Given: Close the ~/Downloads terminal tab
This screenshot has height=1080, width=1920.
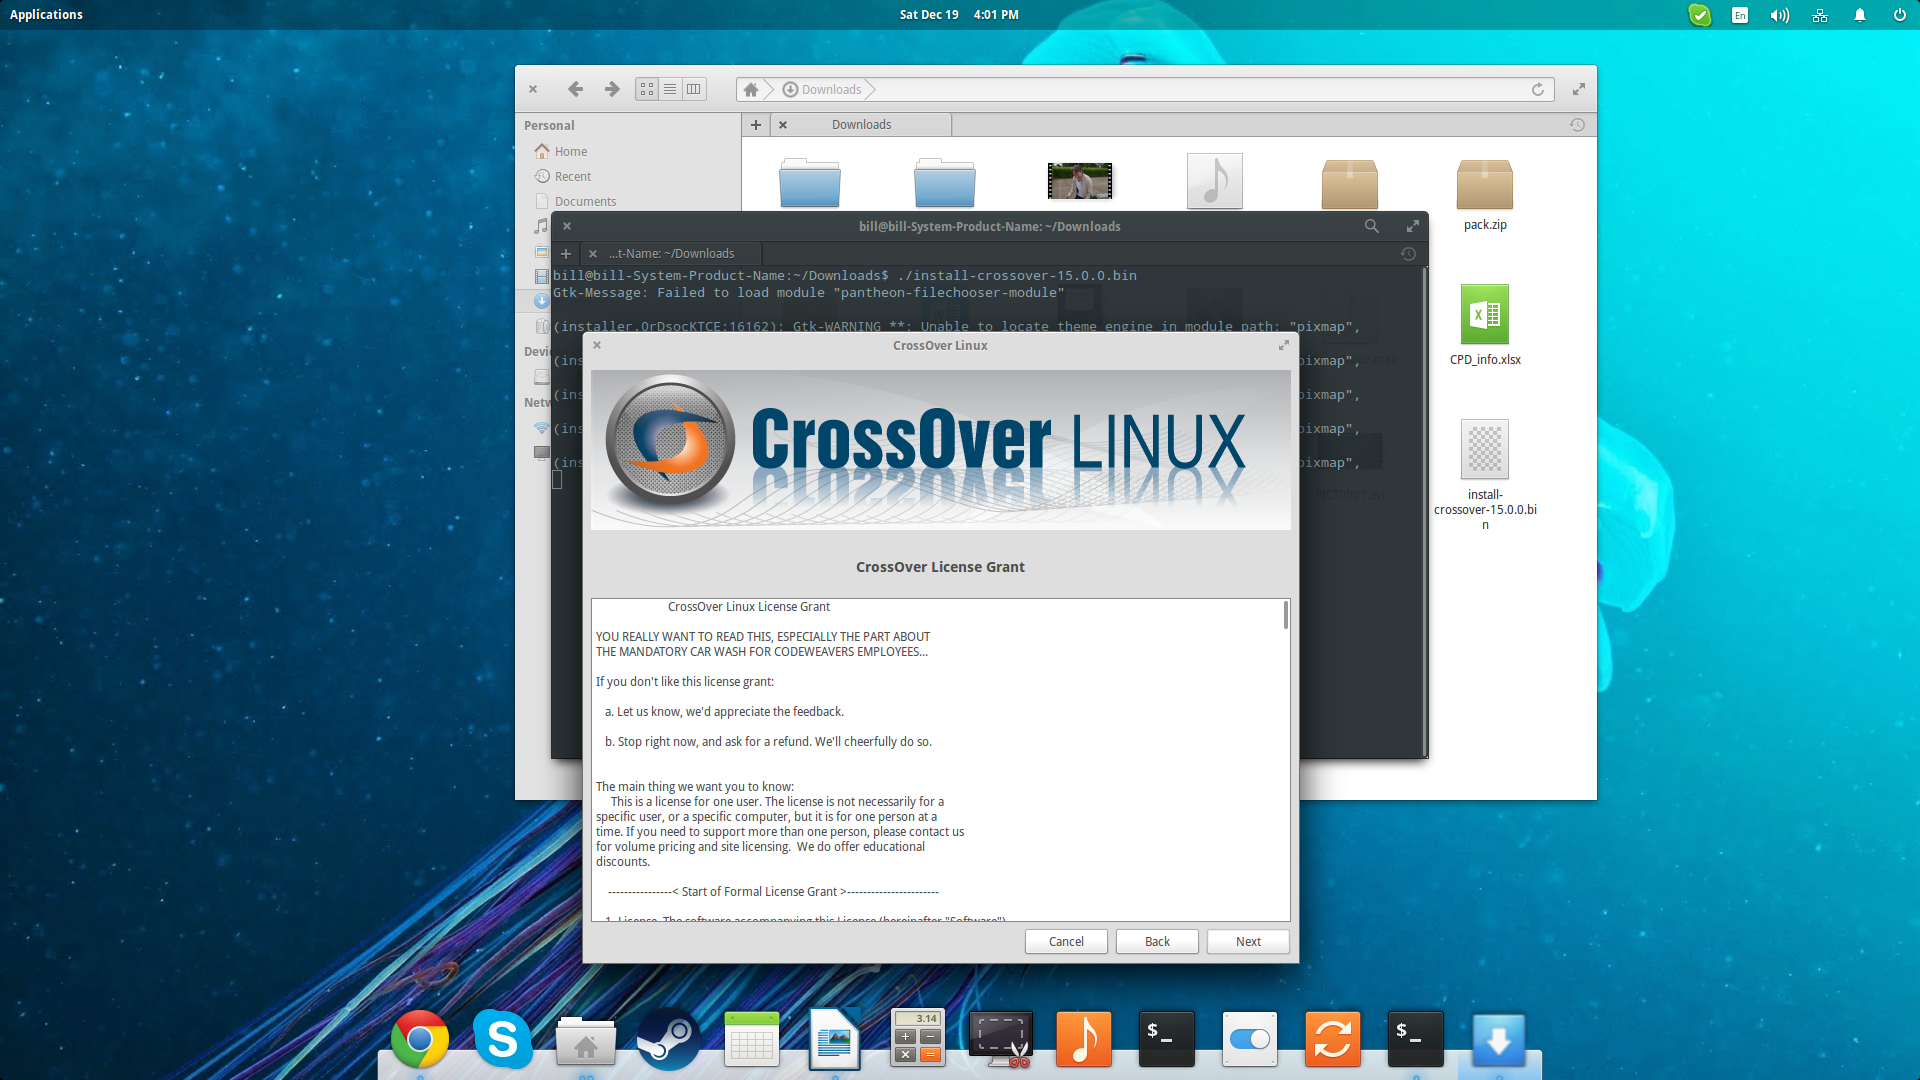Looking at the screenshot, I should 593,254.
